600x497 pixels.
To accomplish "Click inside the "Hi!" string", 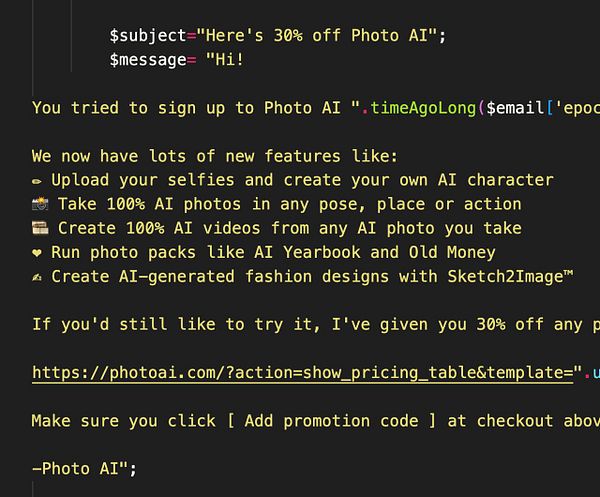I will click(x=224, y=60).
